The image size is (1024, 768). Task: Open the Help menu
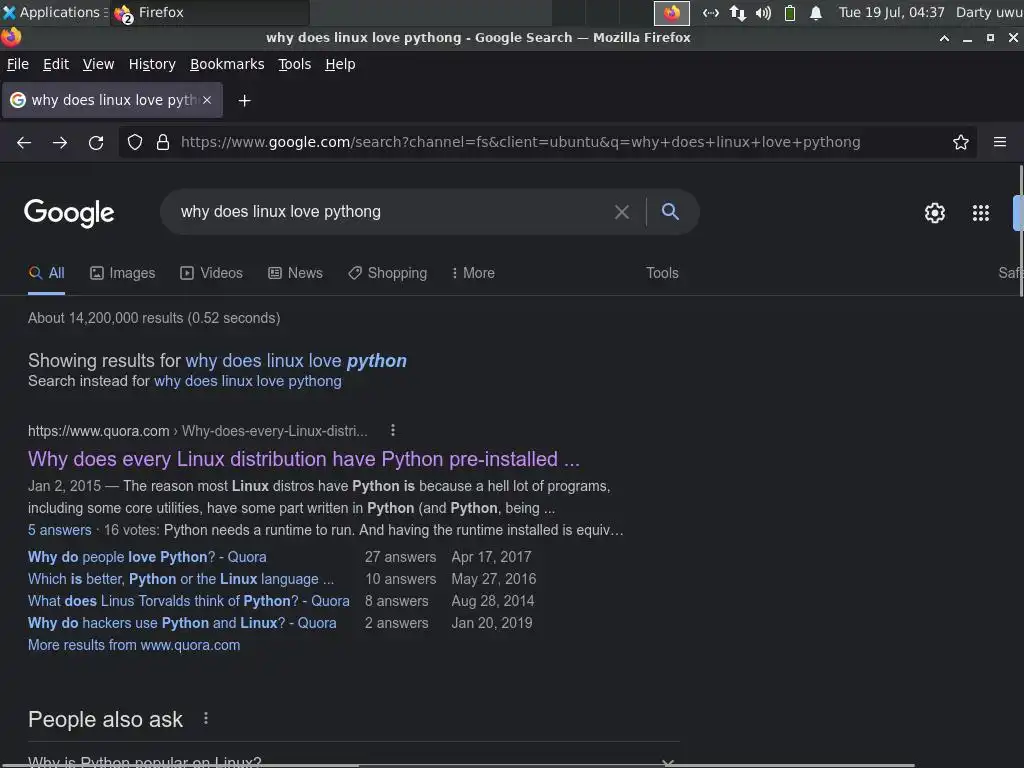(x=340, y=64)
